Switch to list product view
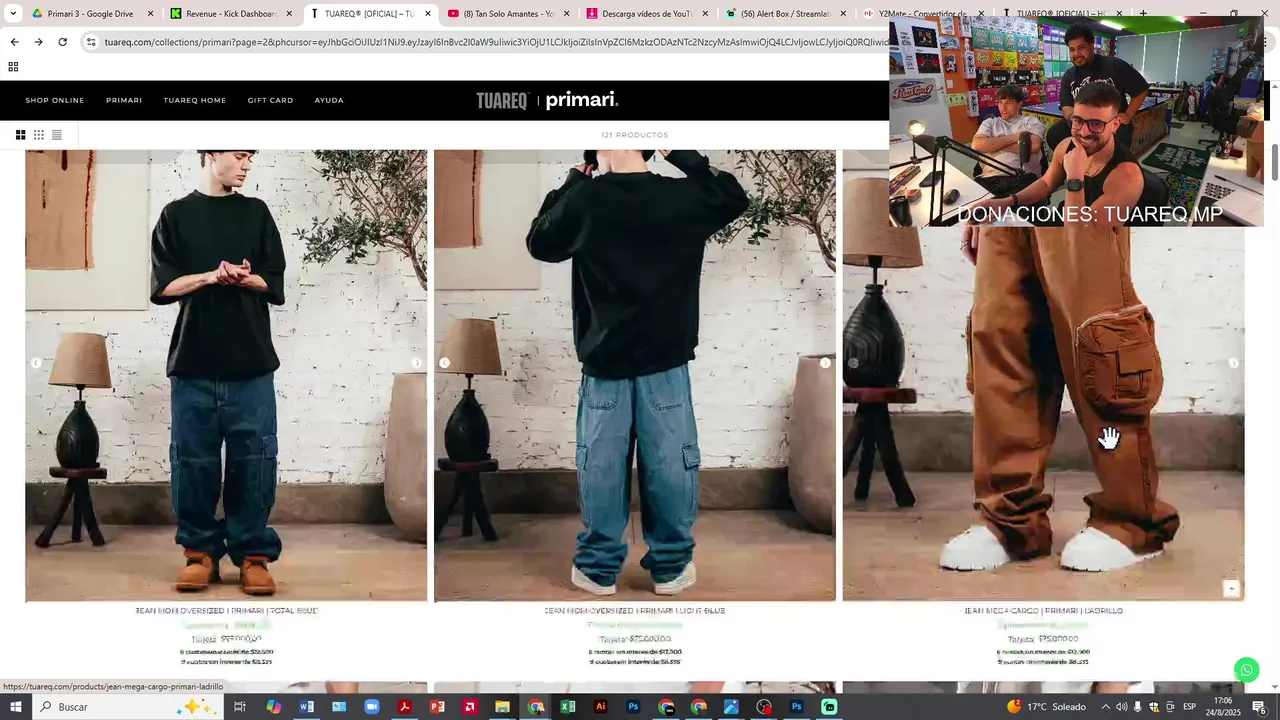The width and height of the screenshot is (1280, 720). point(57,135)
